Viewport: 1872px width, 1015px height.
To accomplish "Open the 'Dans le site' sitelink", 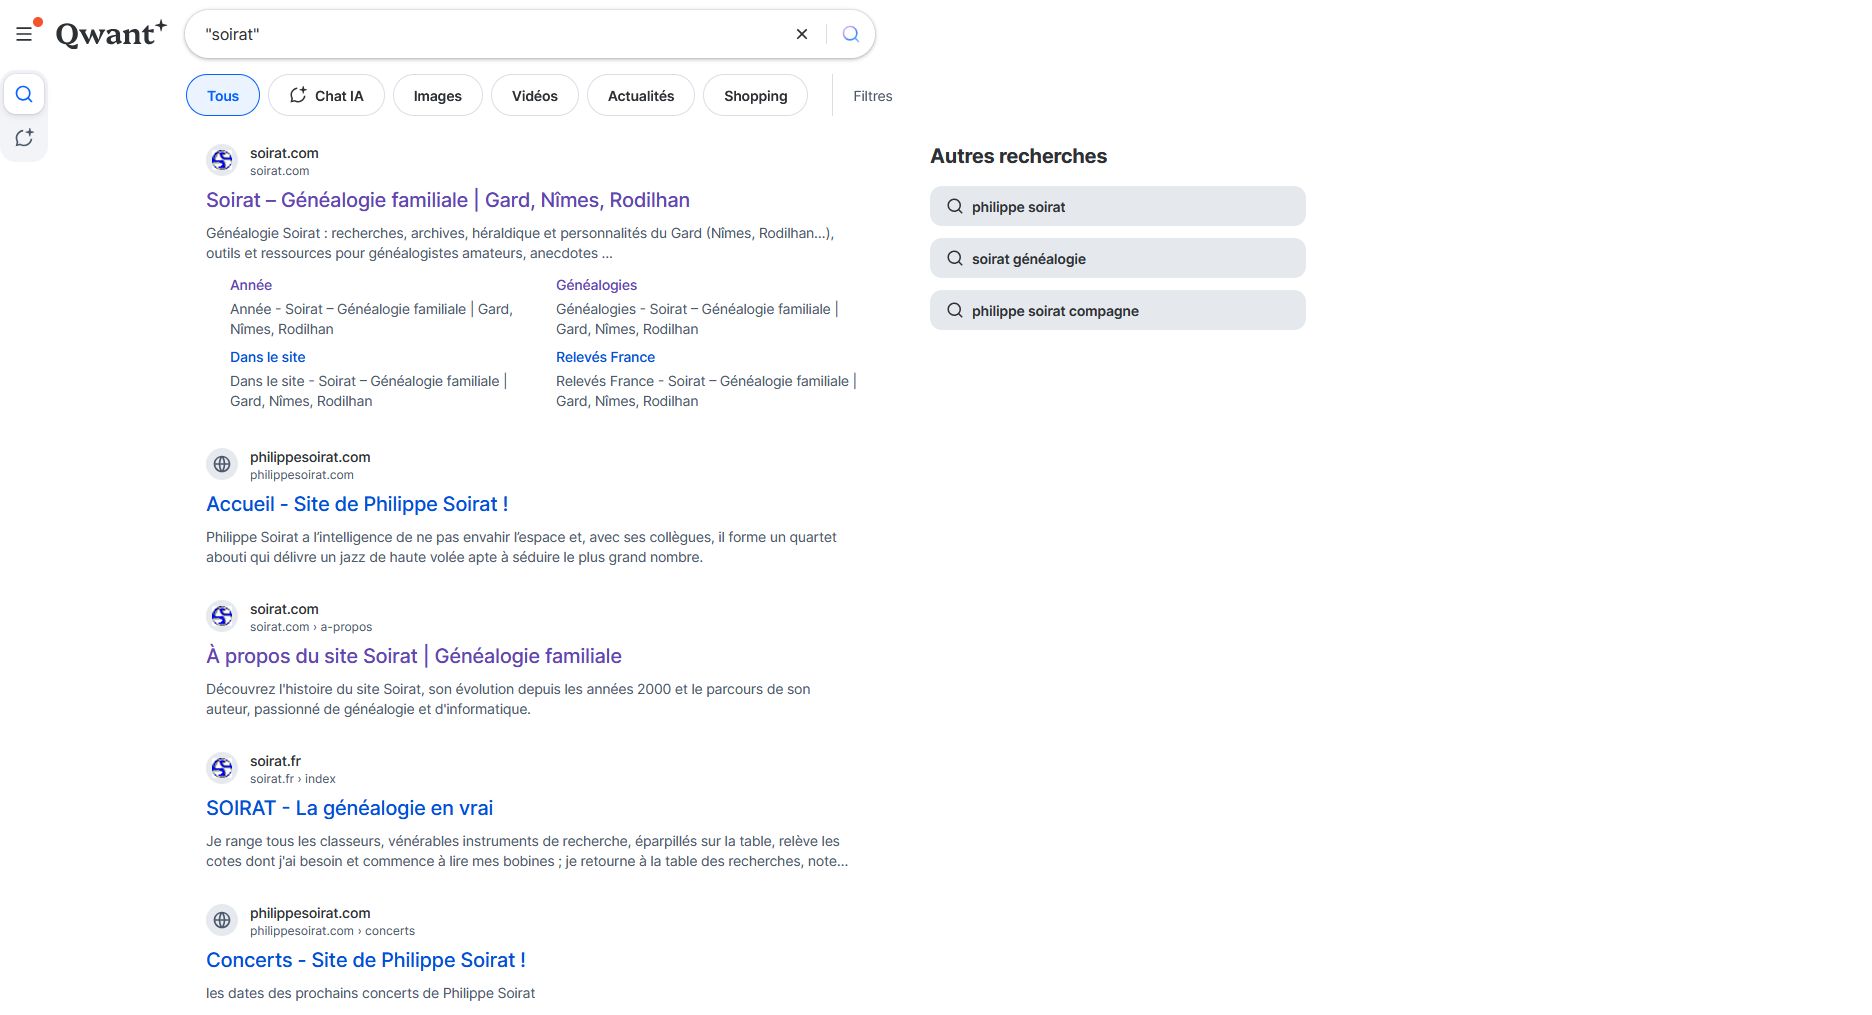I will [268, 357].
